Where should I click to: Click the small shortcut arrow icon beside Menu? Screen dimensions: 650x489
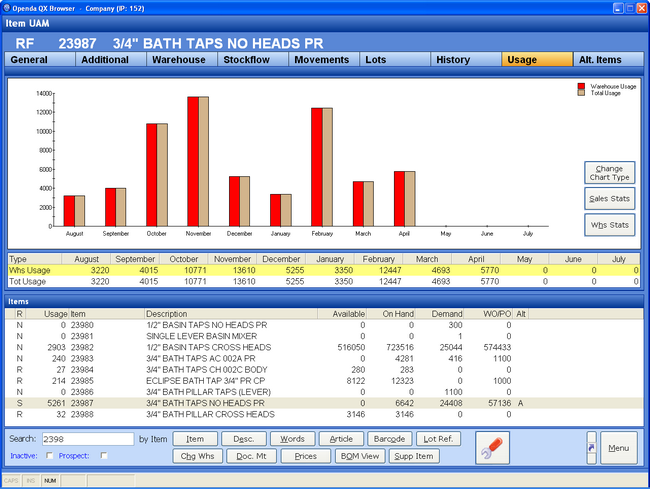(592, 448)
